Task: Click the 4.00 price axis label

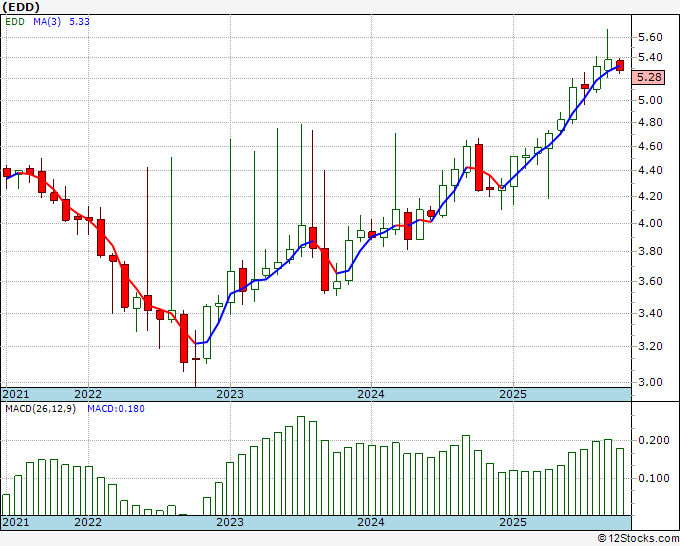Action: pos(649,224)
